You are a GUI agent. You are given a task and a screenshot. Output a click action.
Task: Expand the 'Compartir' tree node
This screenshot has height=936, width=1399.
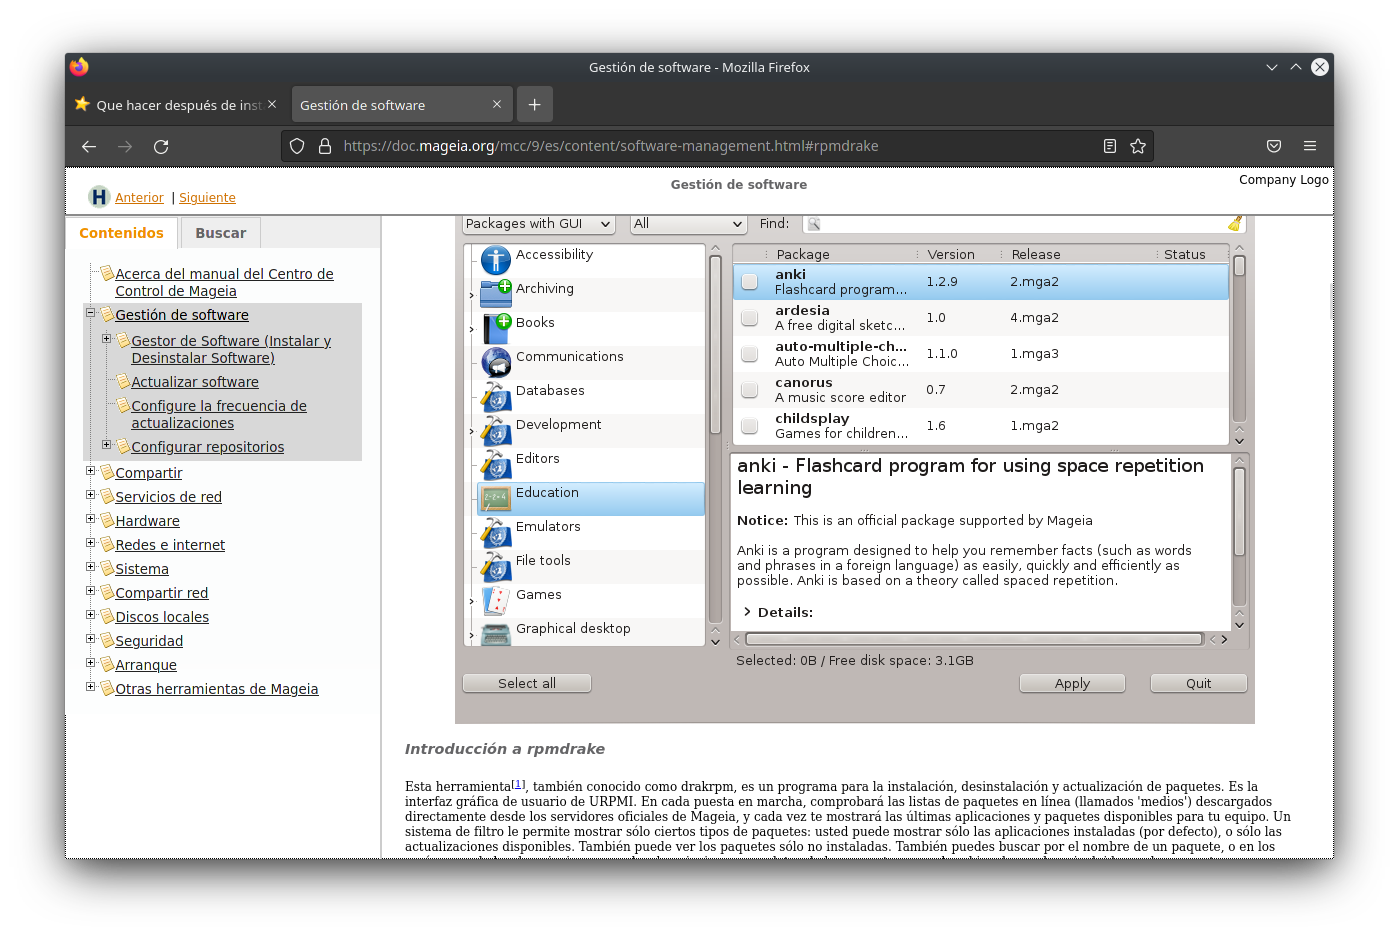(90, 471)
